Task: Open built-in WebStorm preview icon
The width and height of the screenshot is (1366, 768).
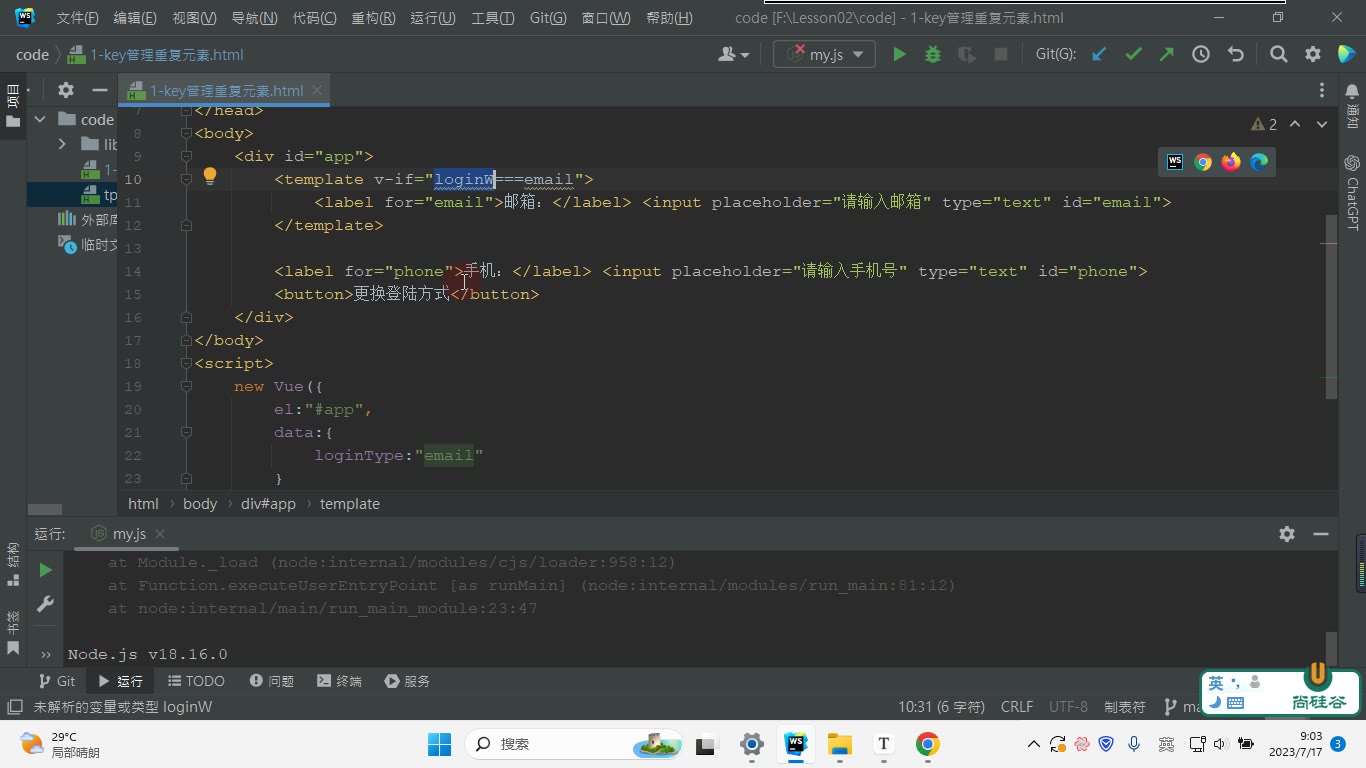Action: pos(1175,161)
